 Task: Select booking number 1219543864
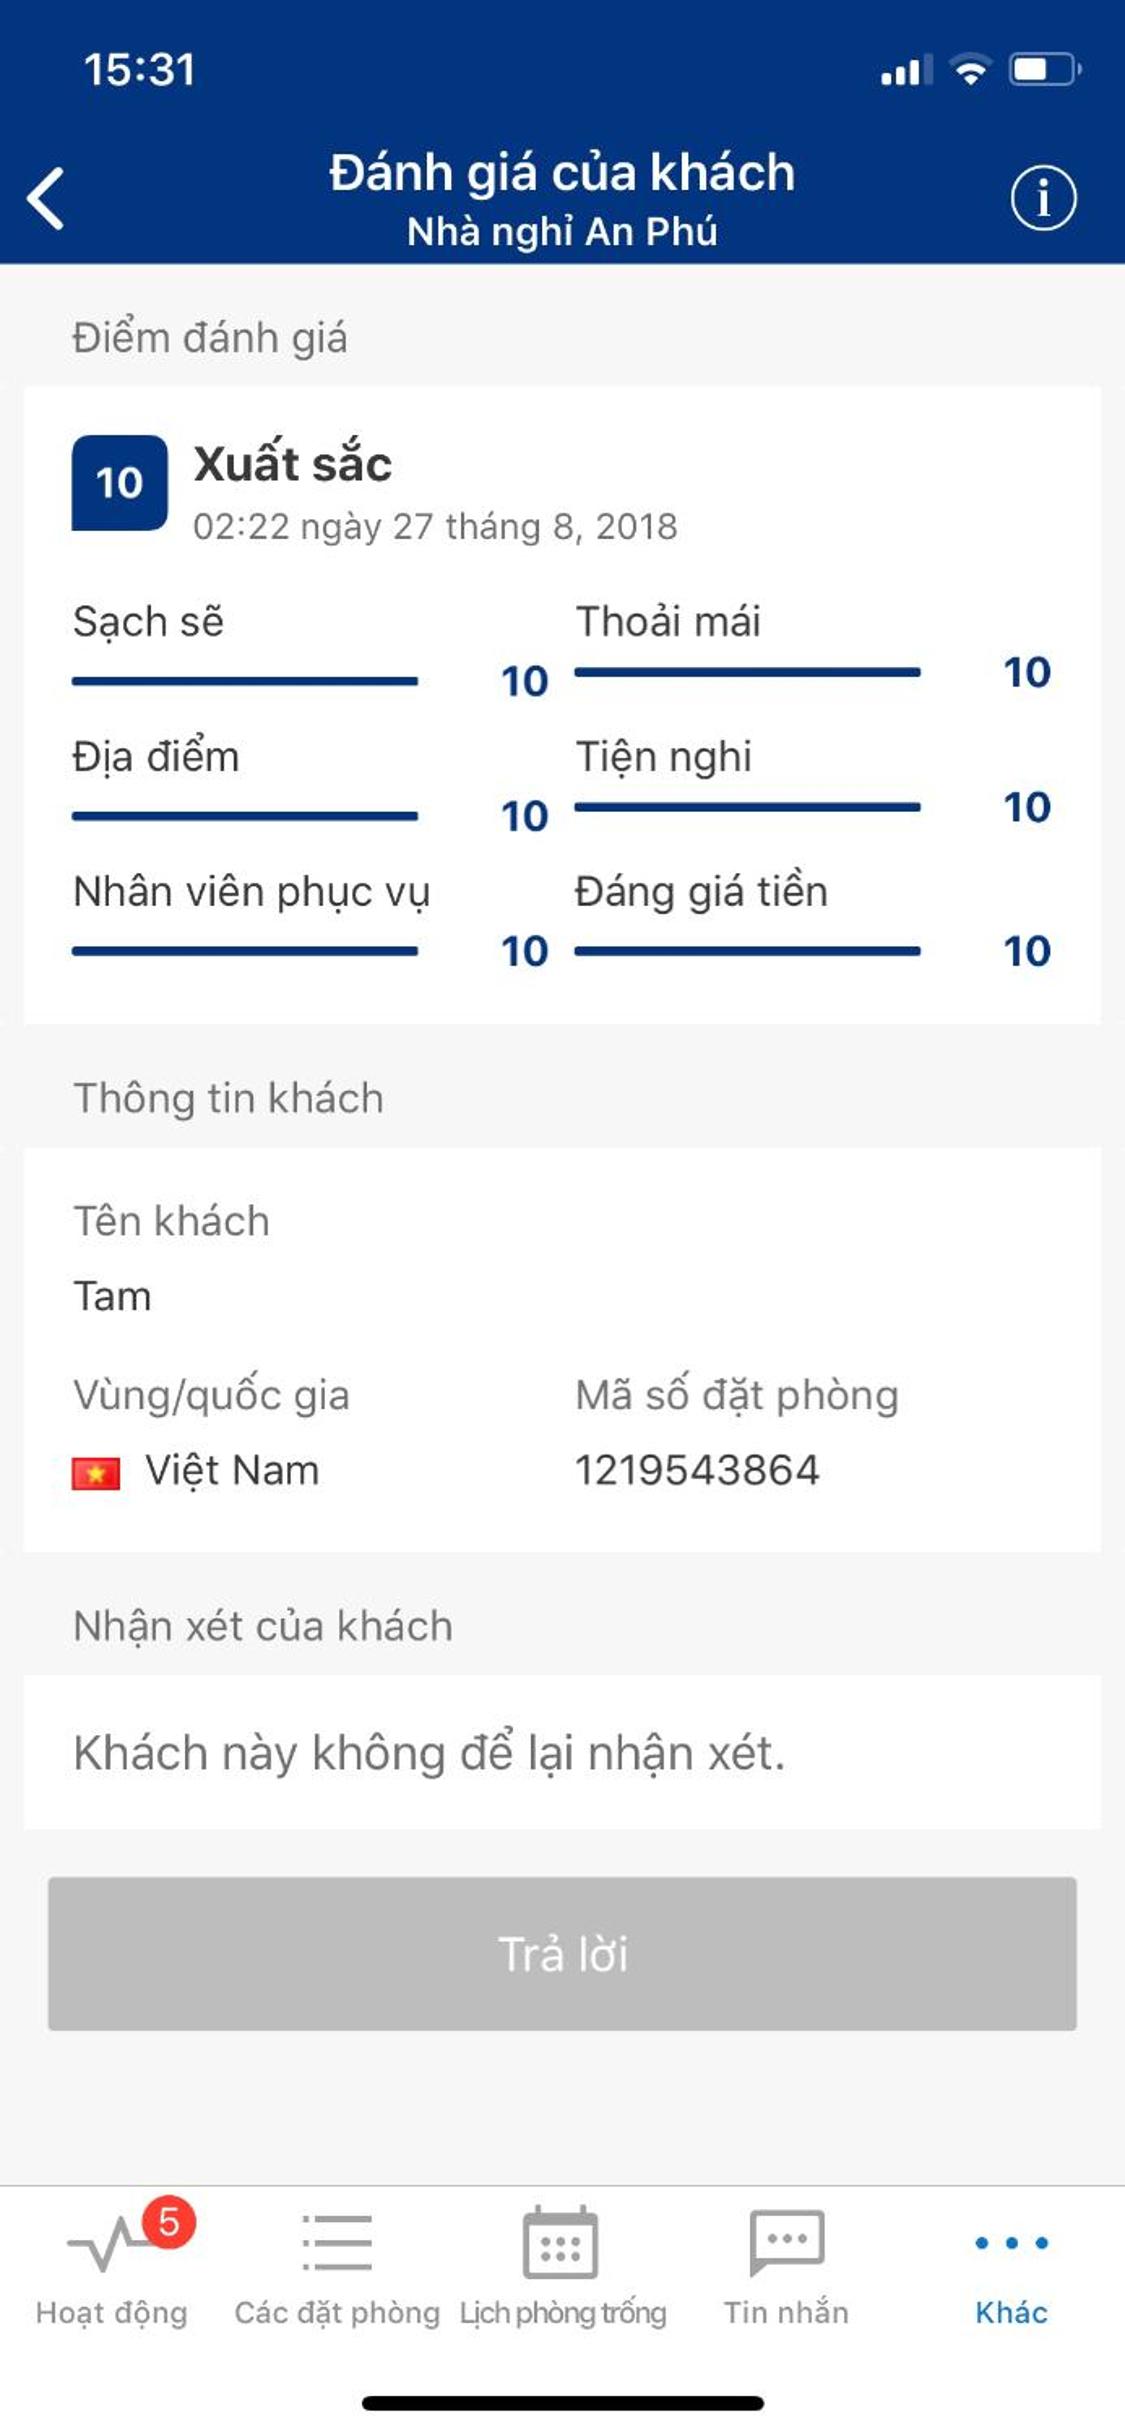tap(697, 1470)
